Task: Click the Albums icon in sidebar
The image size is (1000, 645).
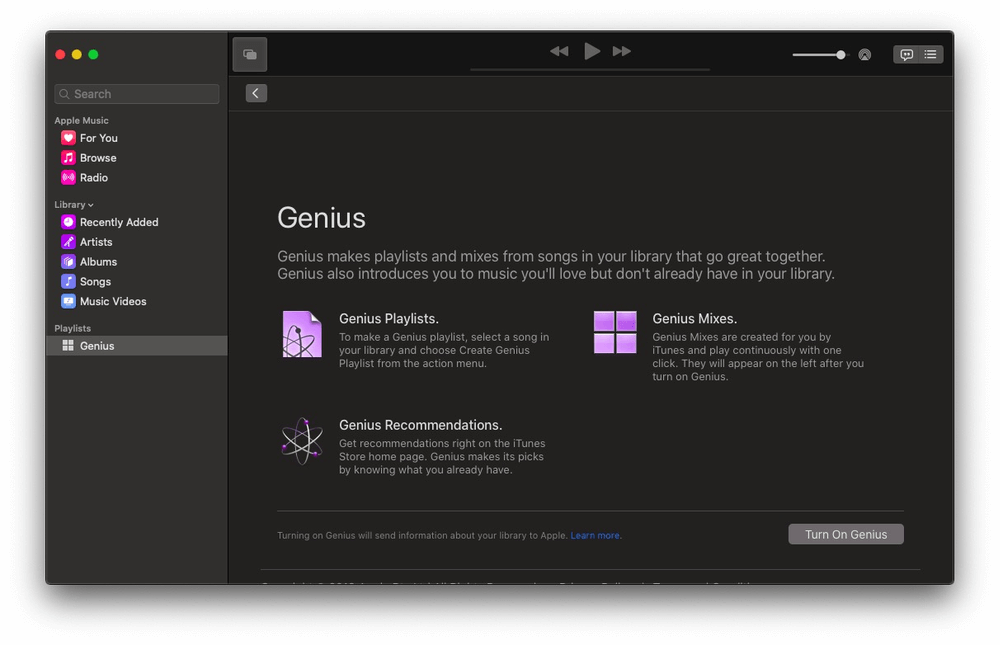Action: (x=68, y=262)
